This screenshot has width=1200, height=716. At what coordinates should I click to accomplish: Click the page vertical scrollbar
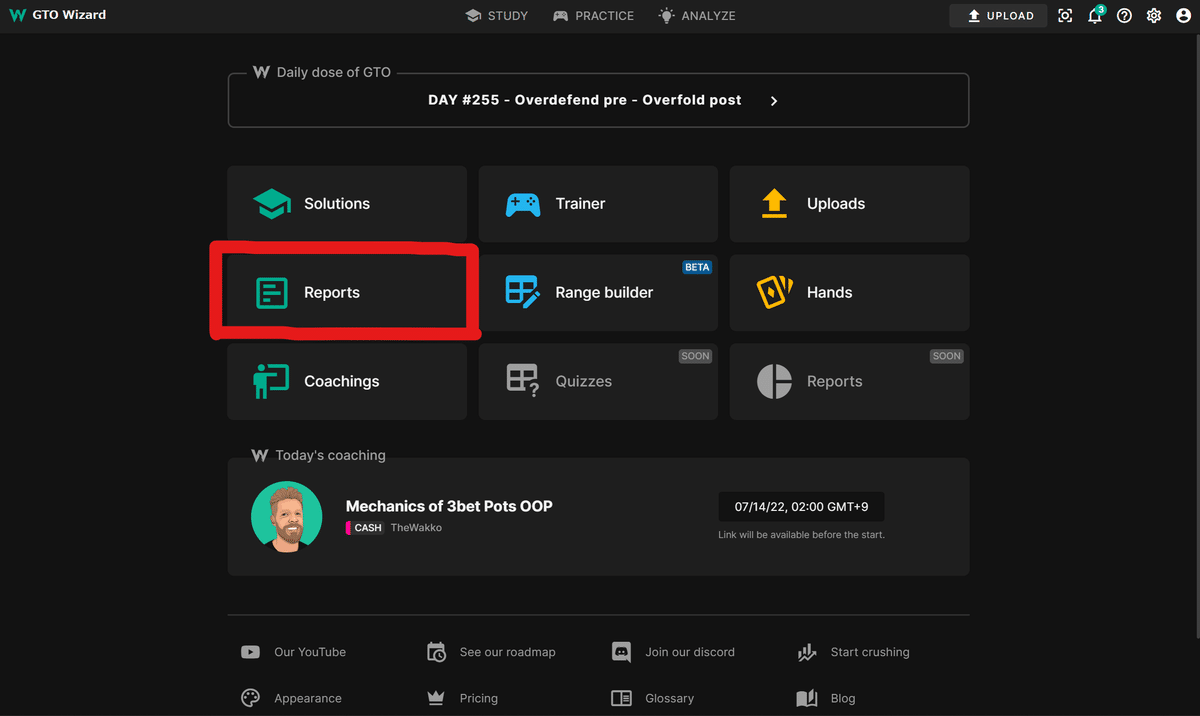(1196, 336)
